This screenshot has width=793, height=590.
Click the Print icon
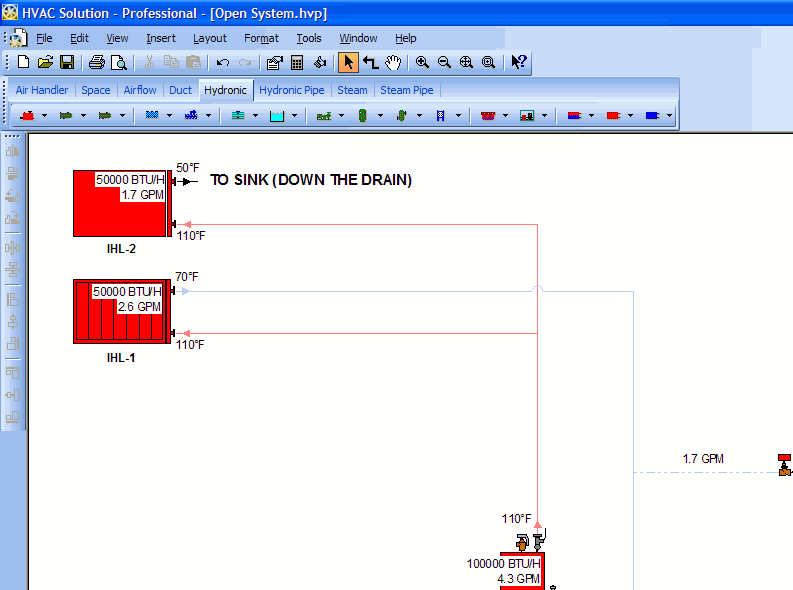click(97, 62)
